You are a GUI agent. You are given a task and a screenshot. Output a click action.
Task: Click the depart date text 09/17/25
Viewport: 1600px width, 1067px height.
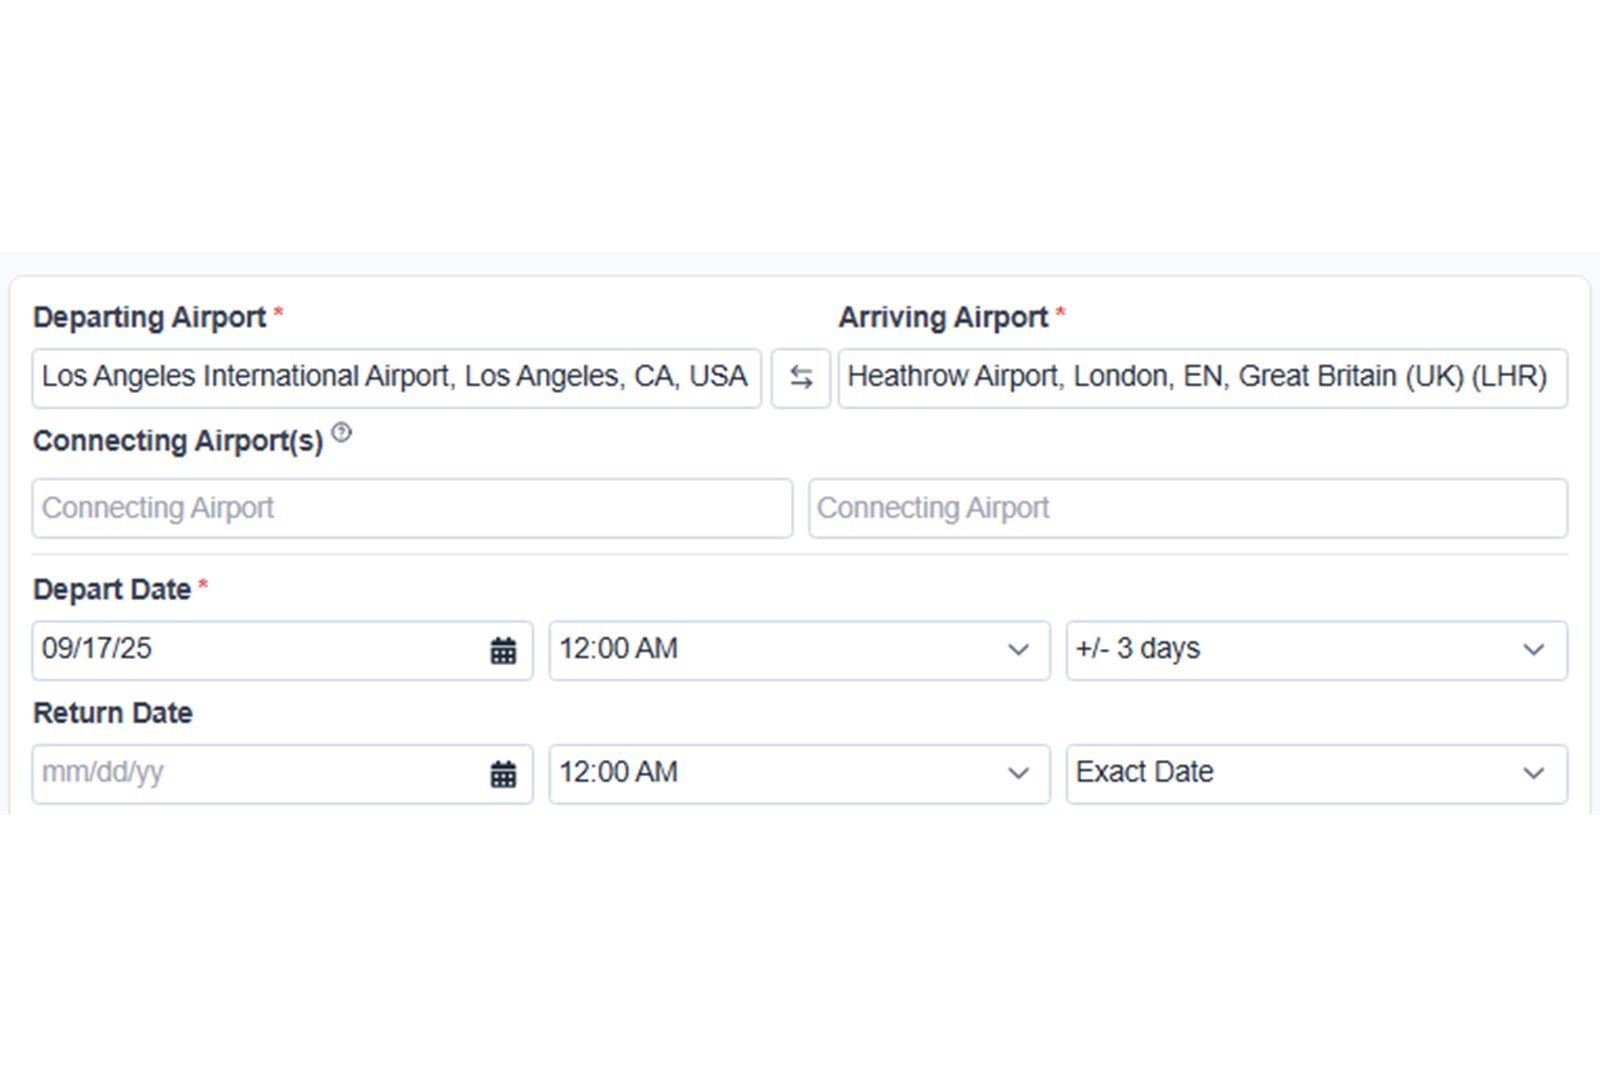(97, 649)
